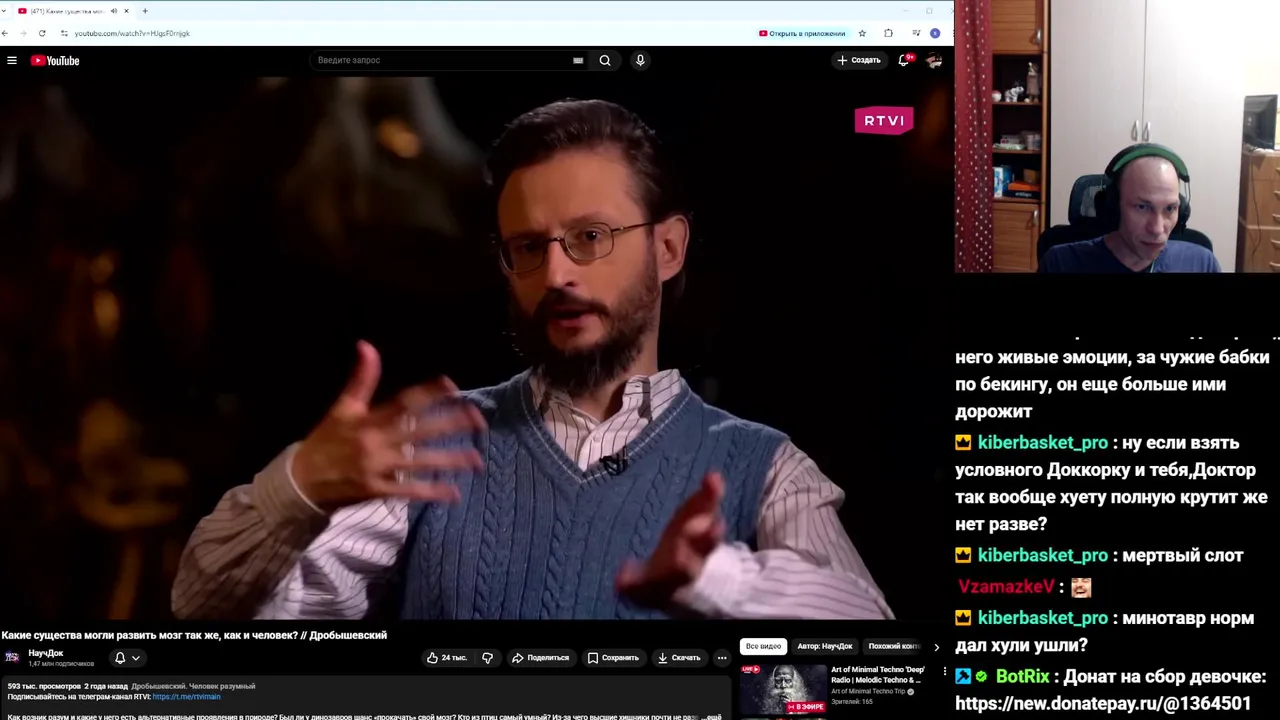
Task: Select the 'Похожий контент' chip
Action: tap(893, 646)
